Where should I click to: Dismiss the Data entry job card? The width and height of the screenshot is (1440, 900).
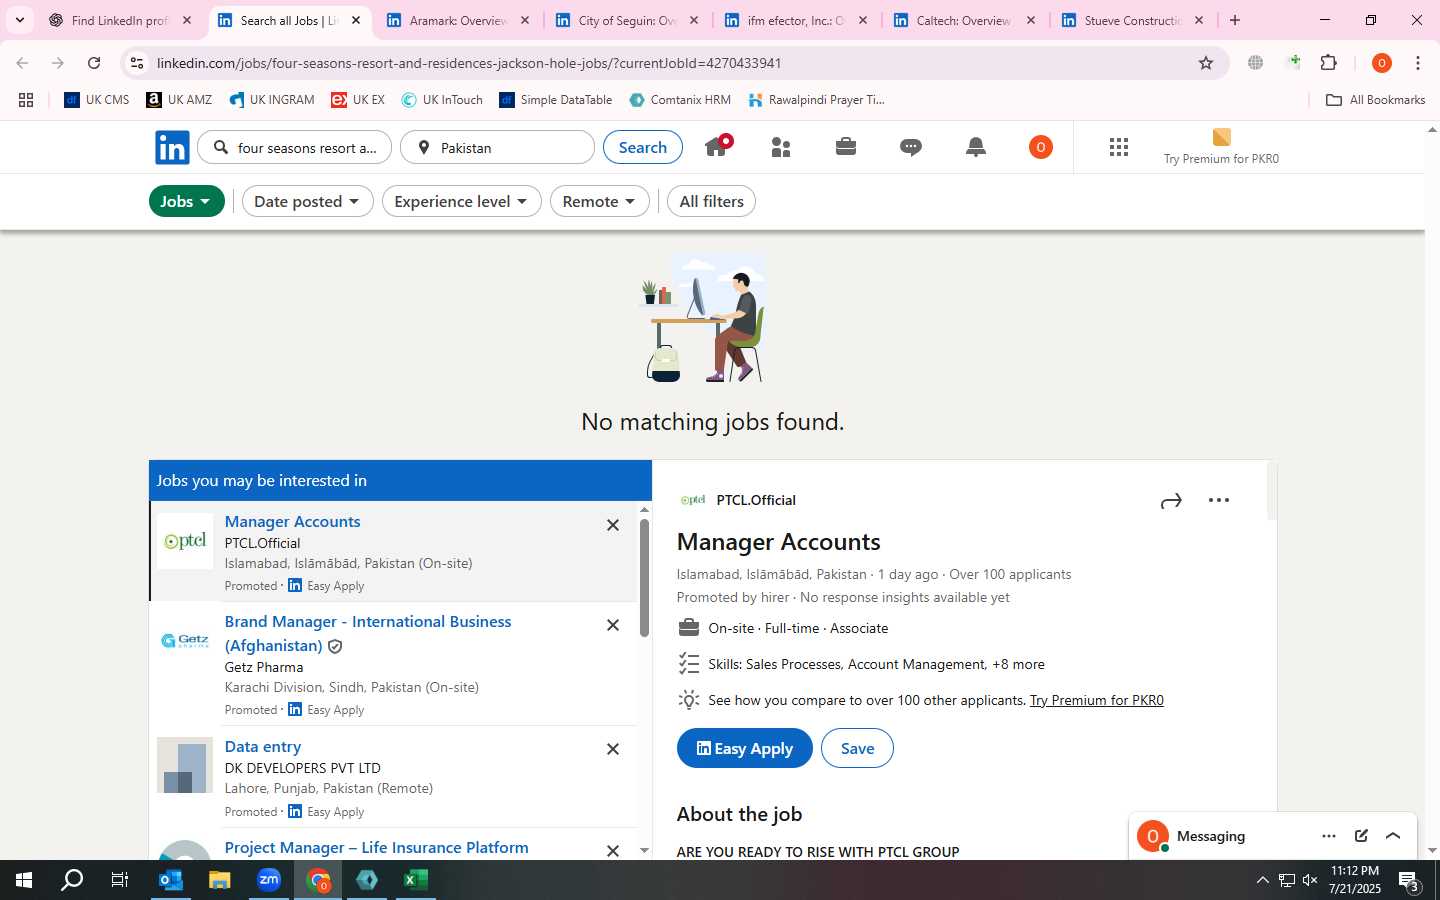[613, 749]
